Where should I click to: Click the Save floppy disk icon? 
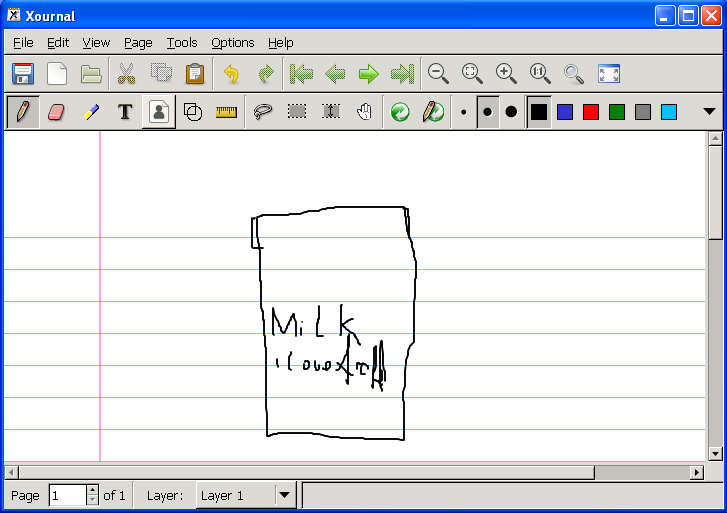(23, 74)
